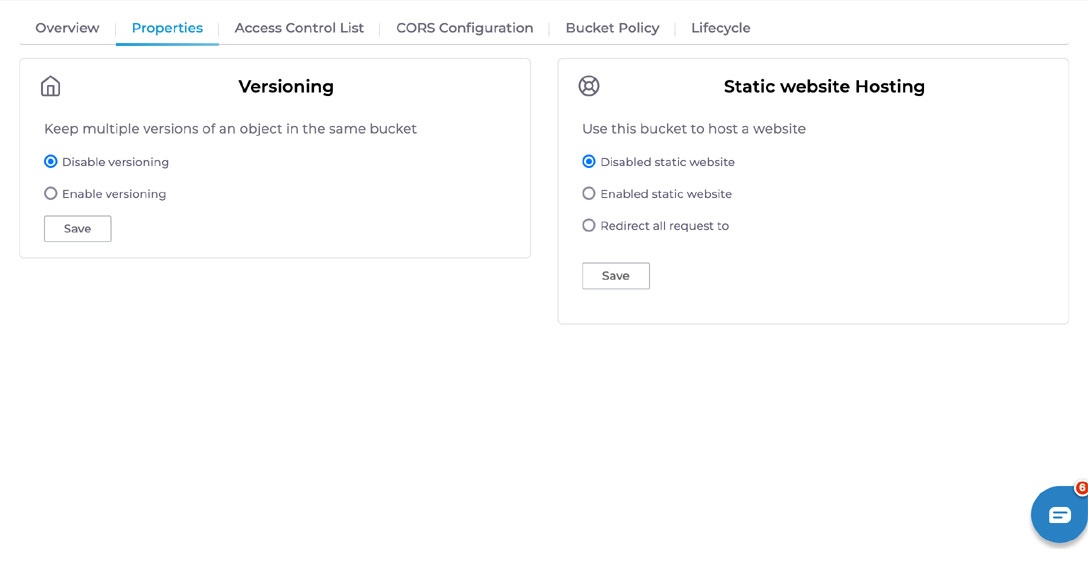
Task: Select Disabled static website option
Action: [x=589, y=162]
